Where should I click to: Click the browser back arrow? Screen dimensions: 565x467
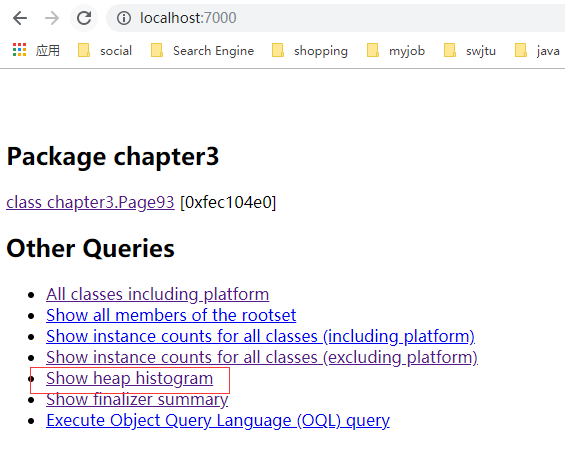(20, 18)
